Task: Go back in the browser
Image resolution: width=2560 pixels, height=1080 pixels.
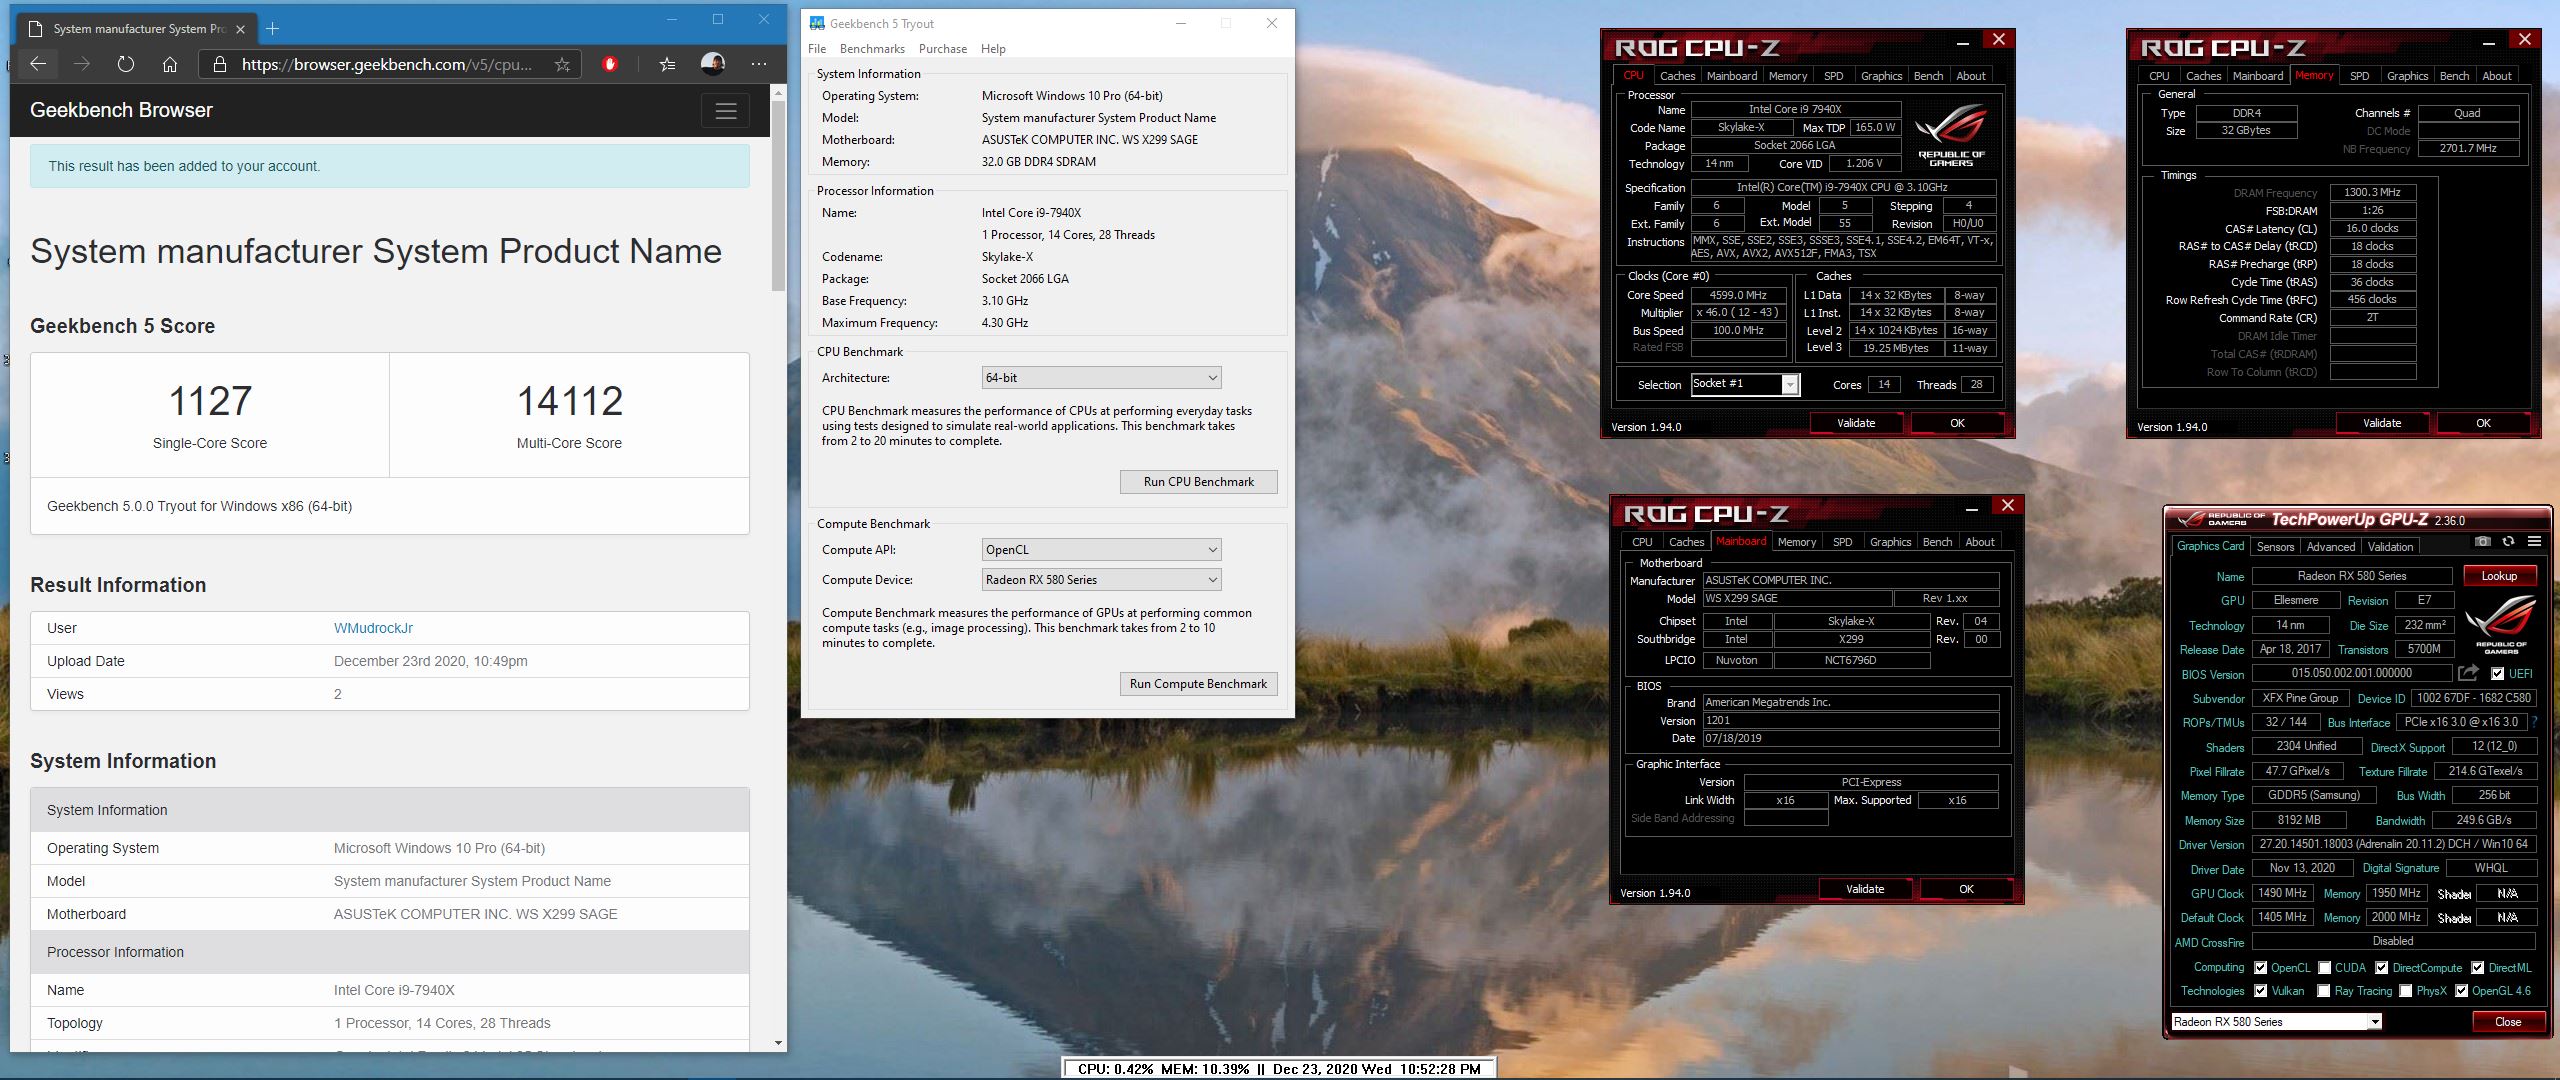Action: (x=38, y=64)
